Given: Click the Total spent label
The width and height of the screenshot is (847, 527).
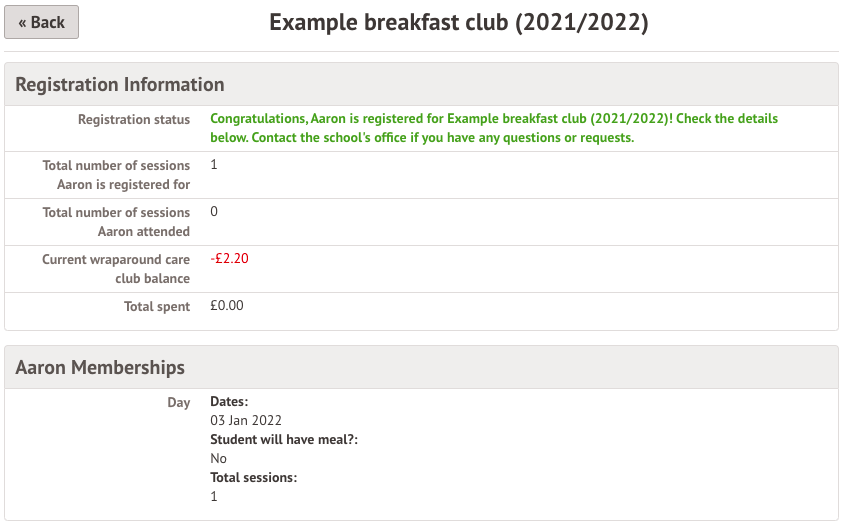Looking at the screenshot, I should pyautogui.click(x=156, y=306).
